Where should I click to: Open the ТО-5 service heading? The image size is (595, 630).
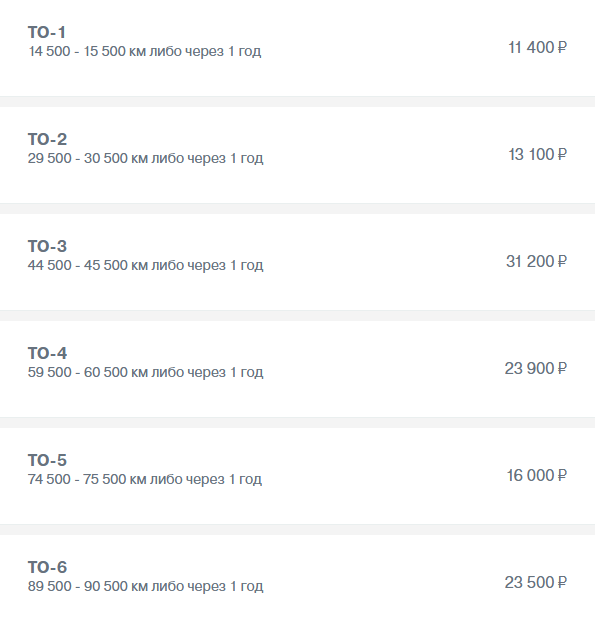coord(47,460)
